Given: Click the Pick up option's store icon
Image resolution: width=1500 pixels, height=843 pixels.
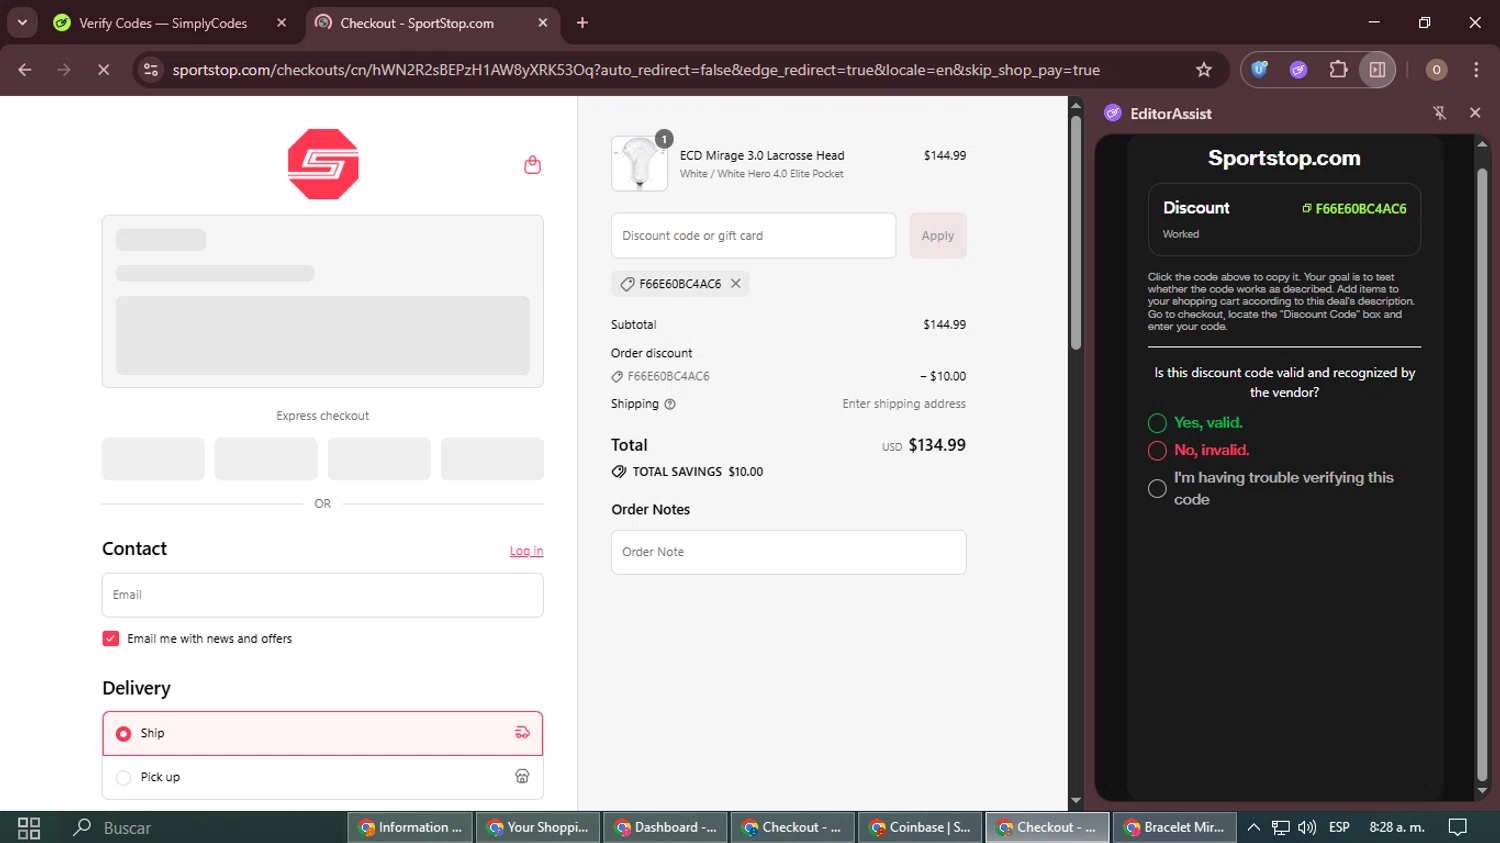Looking at the screenshot, I should (x=522, y=777).
